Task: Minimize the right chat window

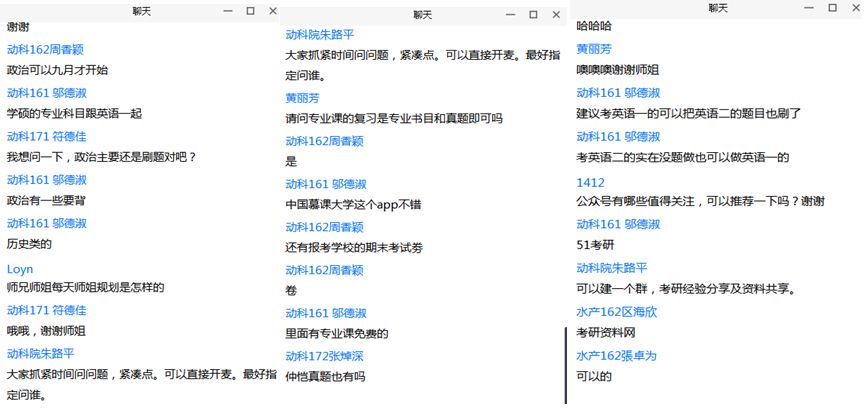Action: point(806,8)
